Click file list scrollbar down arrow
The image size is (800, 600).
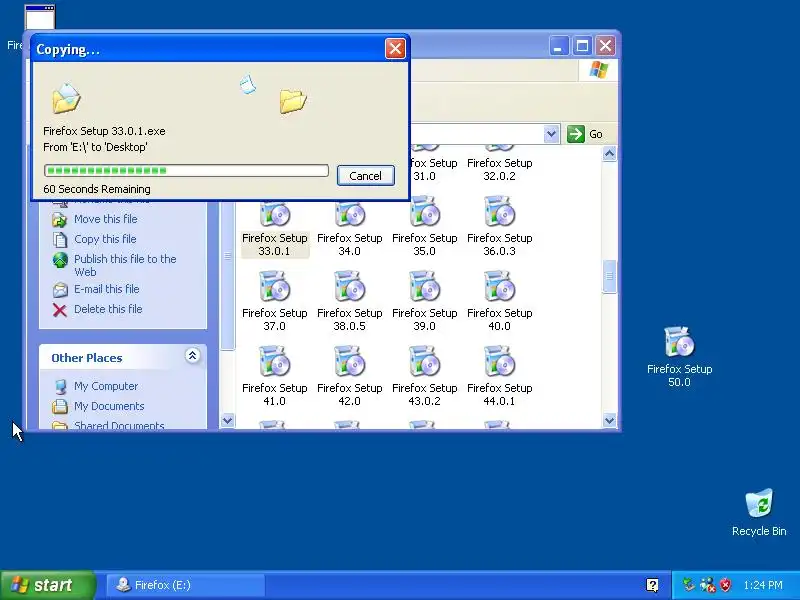609,420
